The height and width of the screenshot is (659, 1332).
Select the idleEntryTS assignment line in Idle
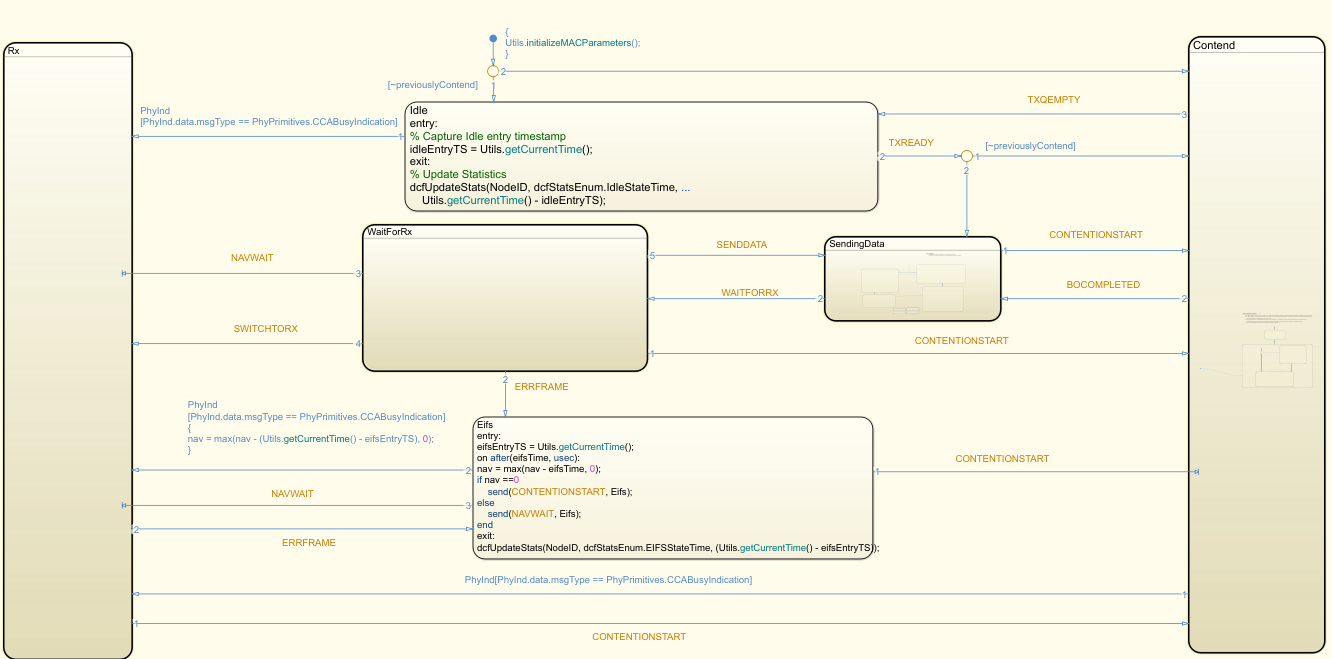click(x=501, y=149)
